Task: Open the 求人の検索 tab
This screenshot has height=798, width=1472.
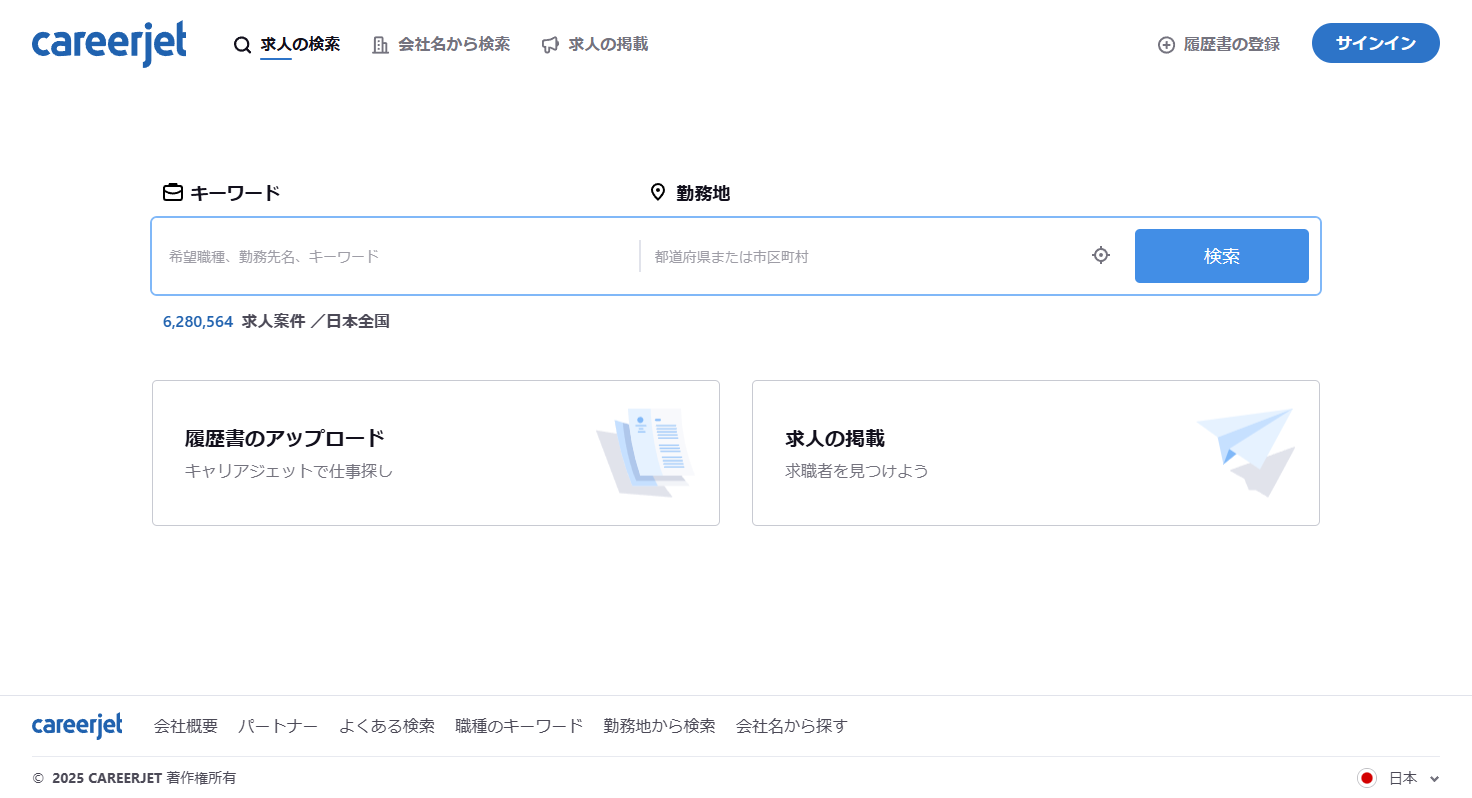Action: point(300,45)
